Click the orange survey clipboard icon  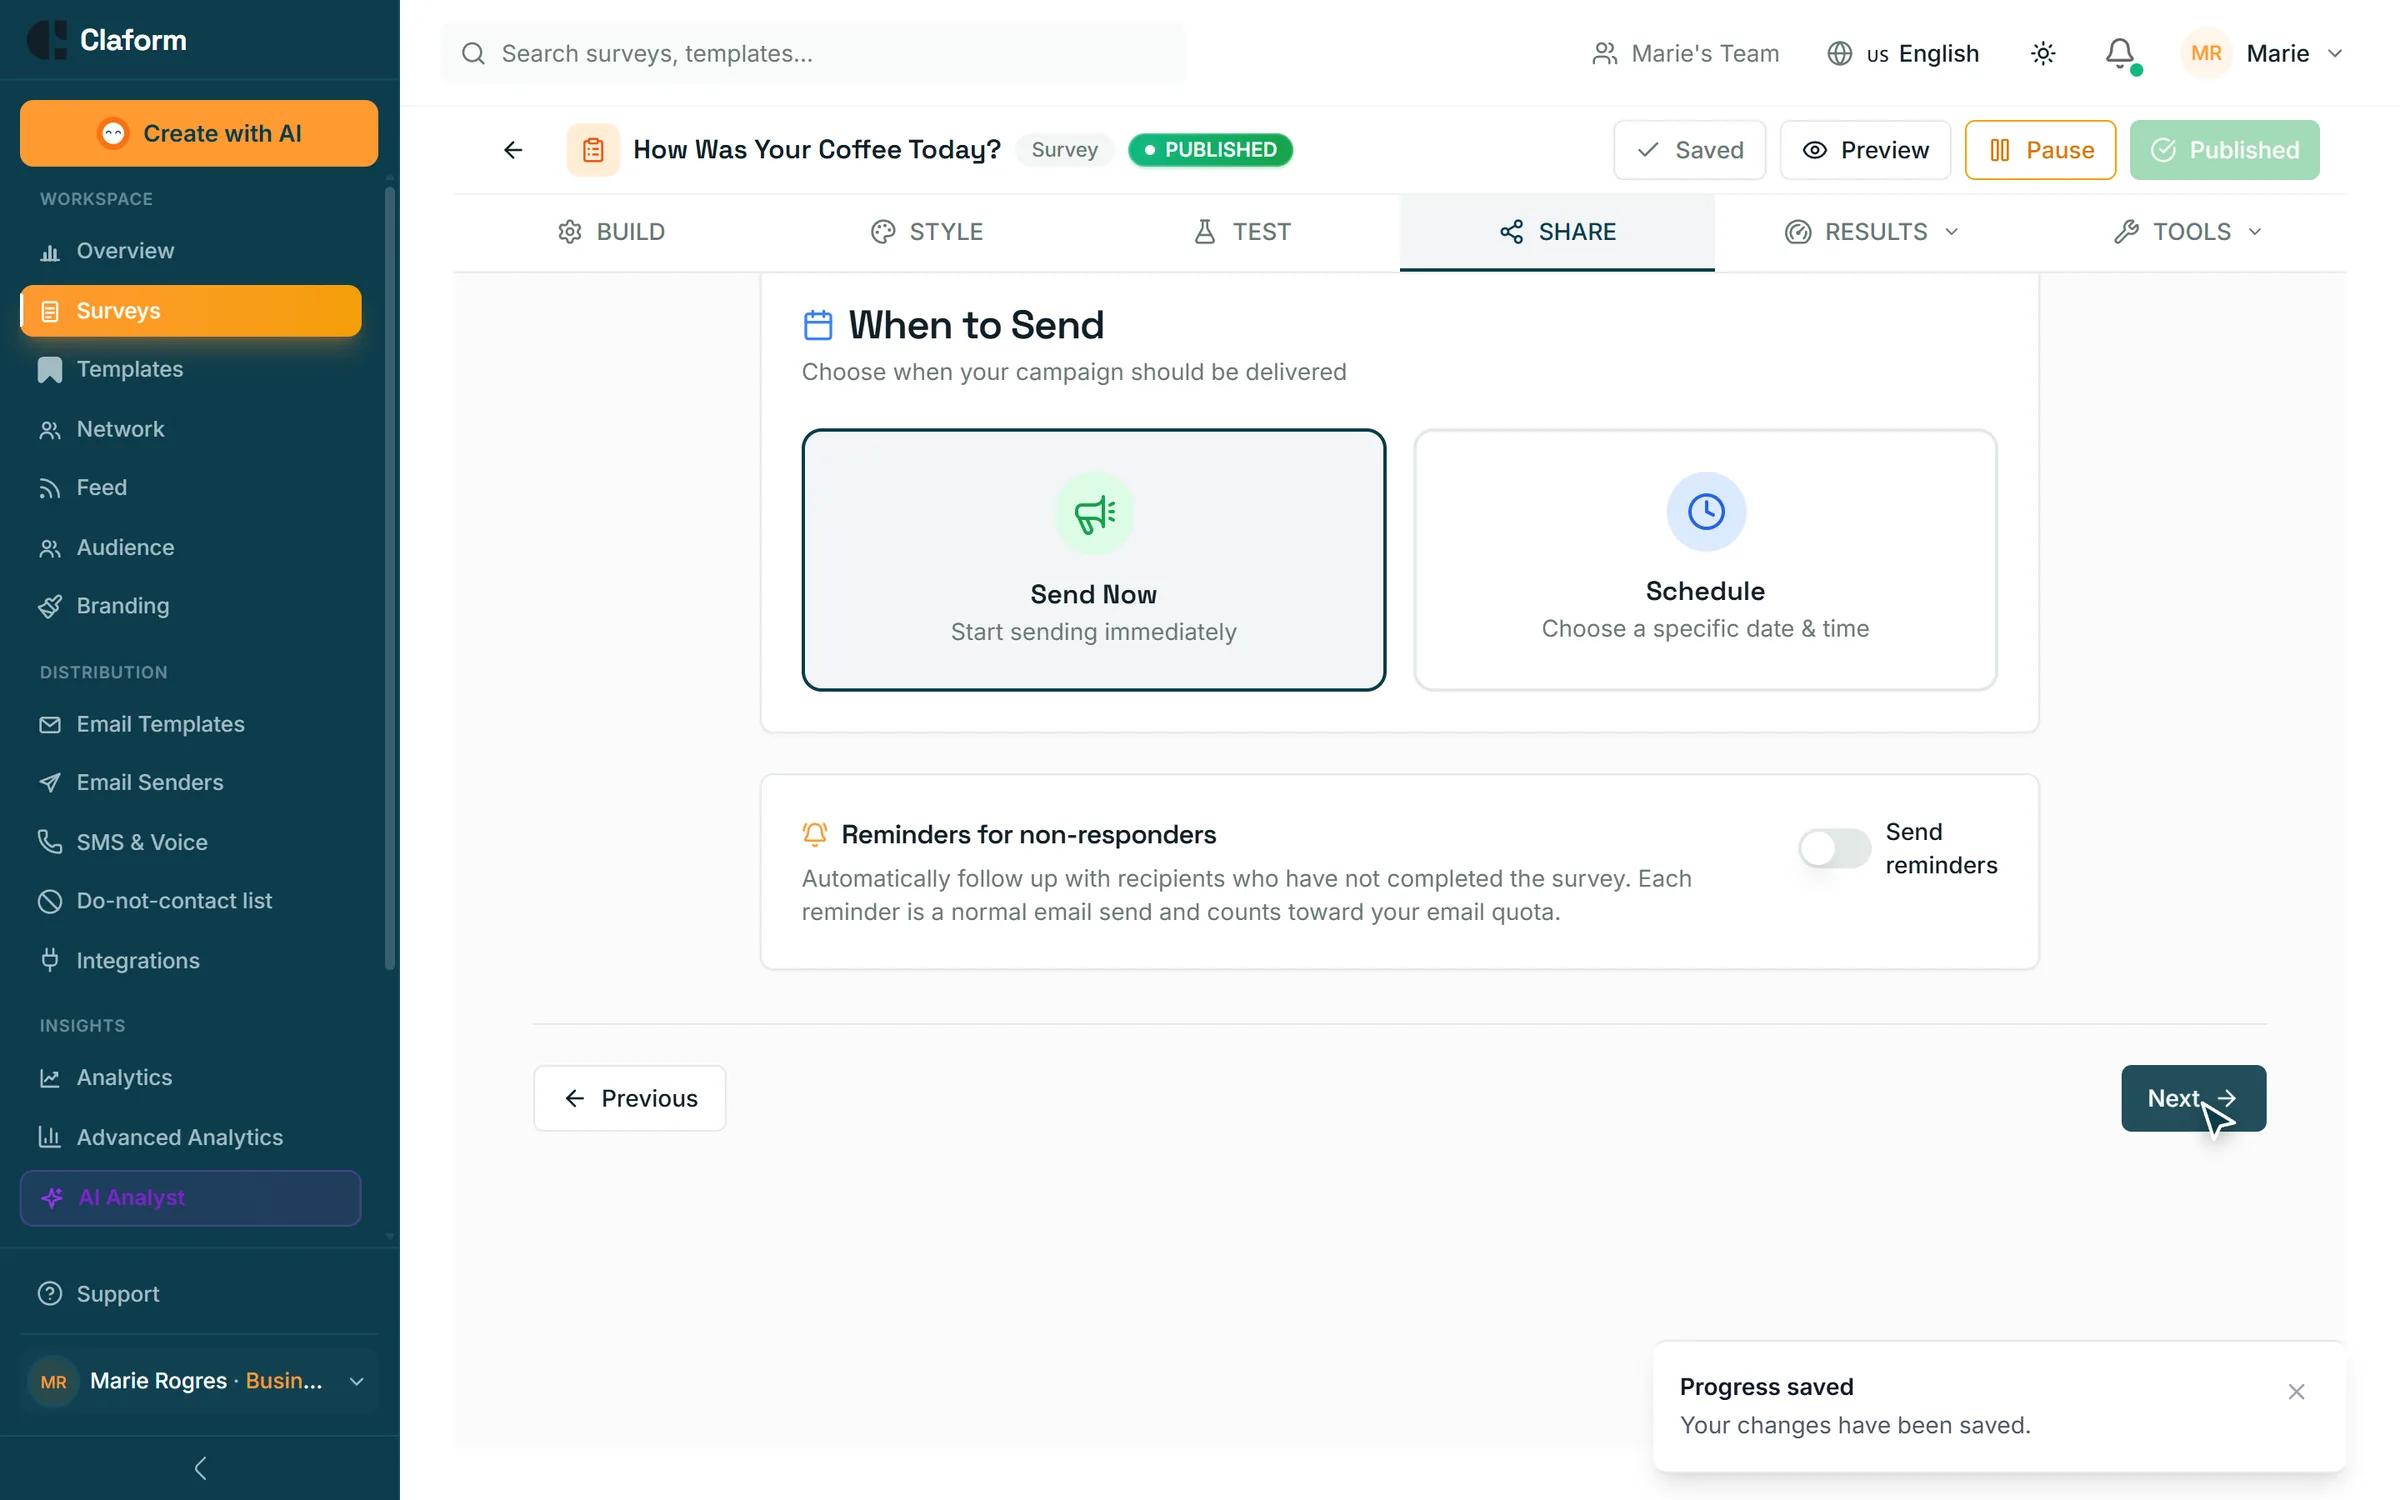click(x=593, y=150)
